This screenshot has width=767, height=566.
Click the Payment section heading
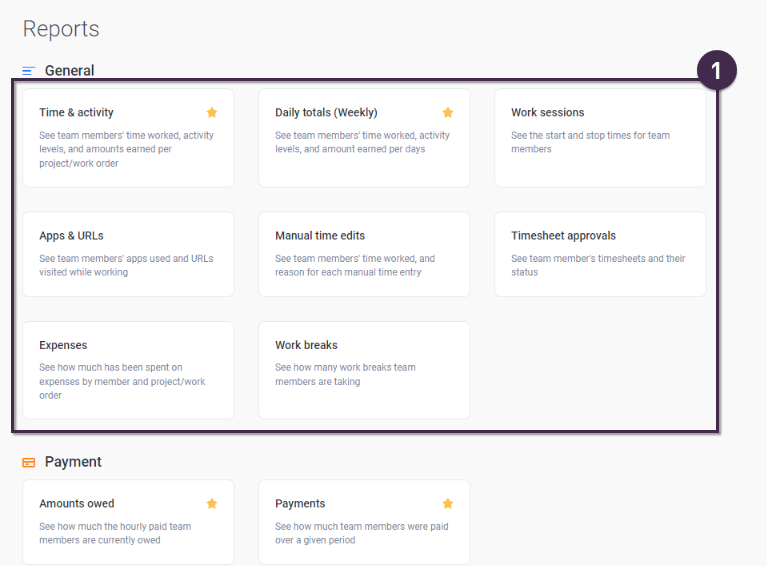pyautogui.click(x=73, y=462)
